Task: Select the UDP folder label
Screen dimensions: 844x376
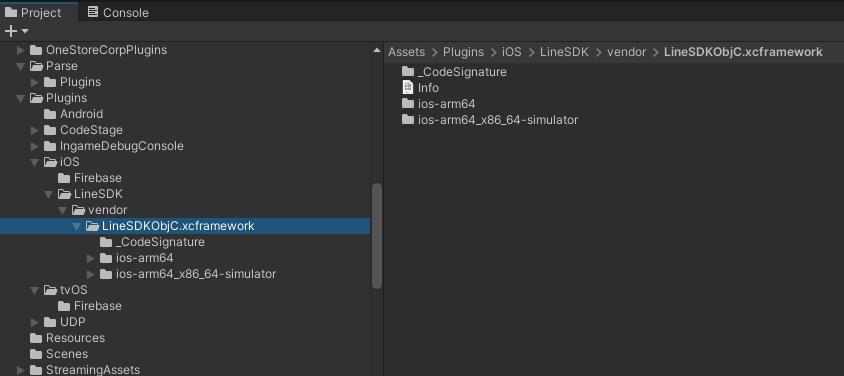Action: point(73,322)
